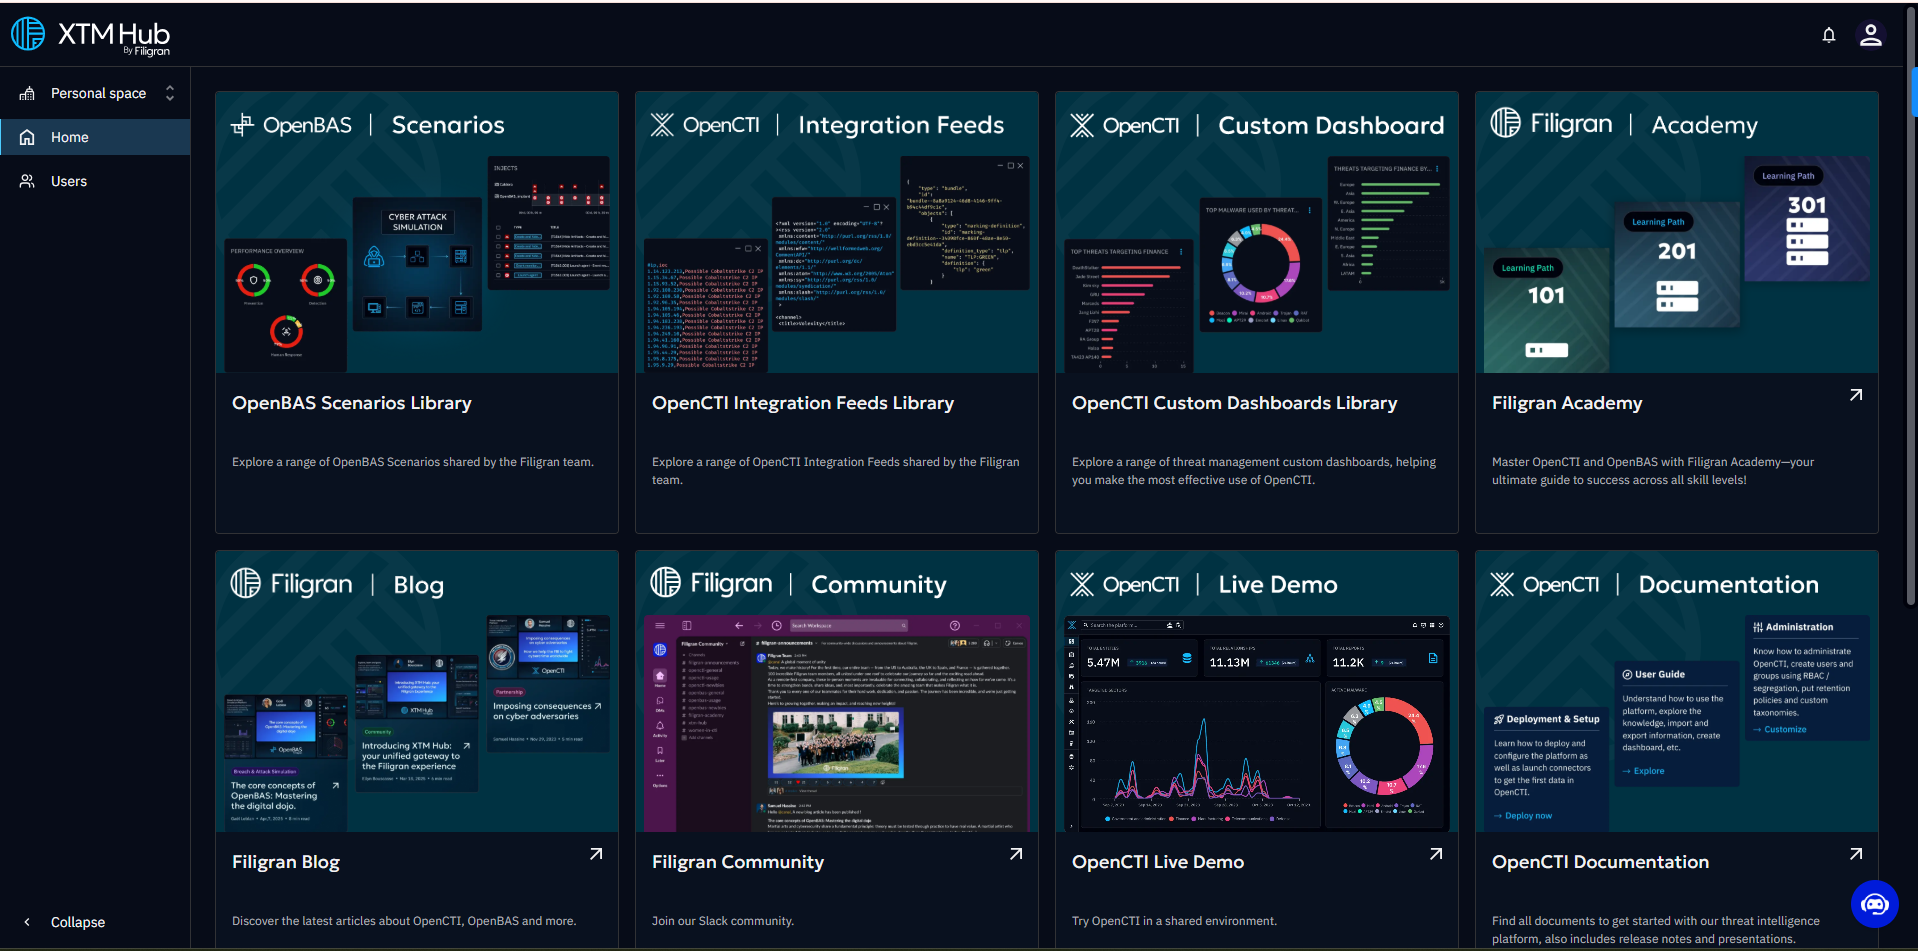
Task: Click the OpenBAS logo in Scenarios banner
Action: [291, 125]
